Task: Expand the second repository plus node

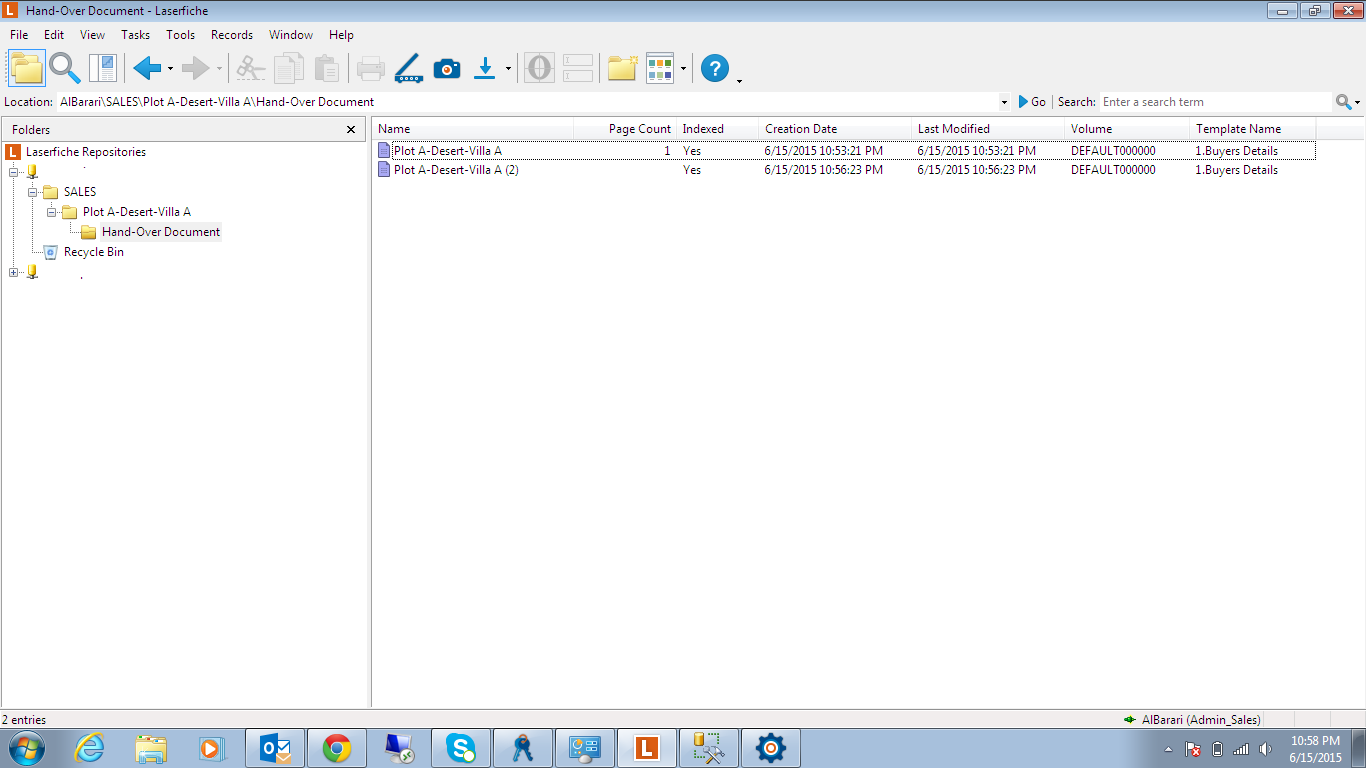Action: tap(14, 272)
